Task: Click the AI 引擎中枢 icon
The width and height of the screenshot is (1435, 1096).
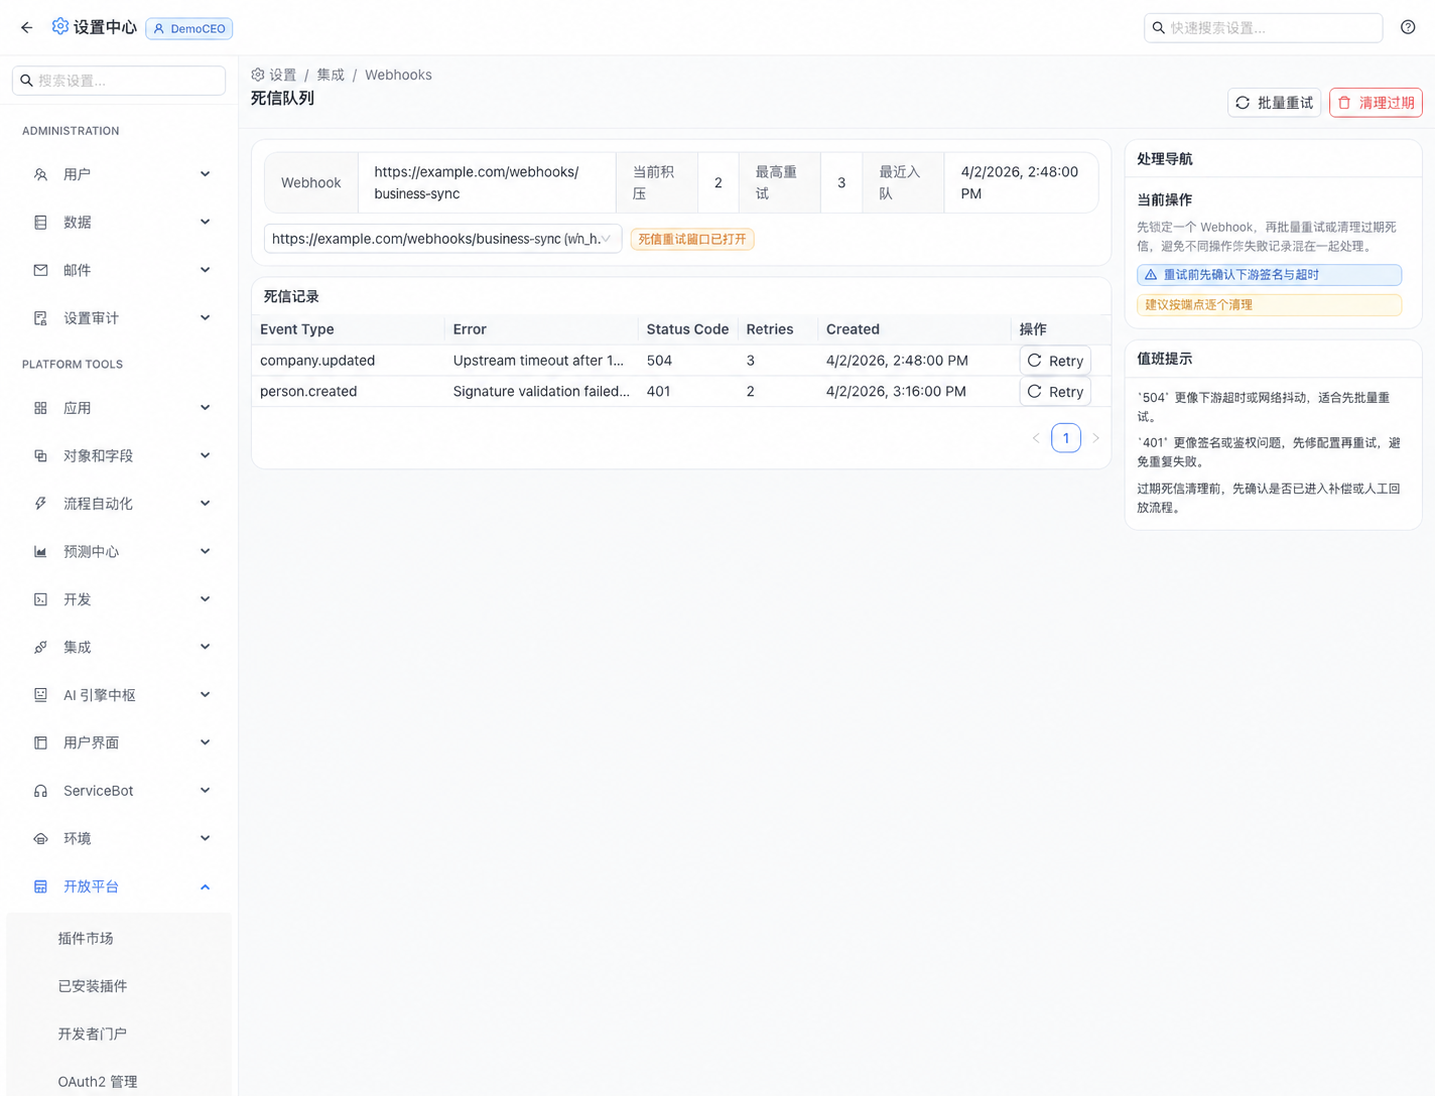Action: (41, 695)
